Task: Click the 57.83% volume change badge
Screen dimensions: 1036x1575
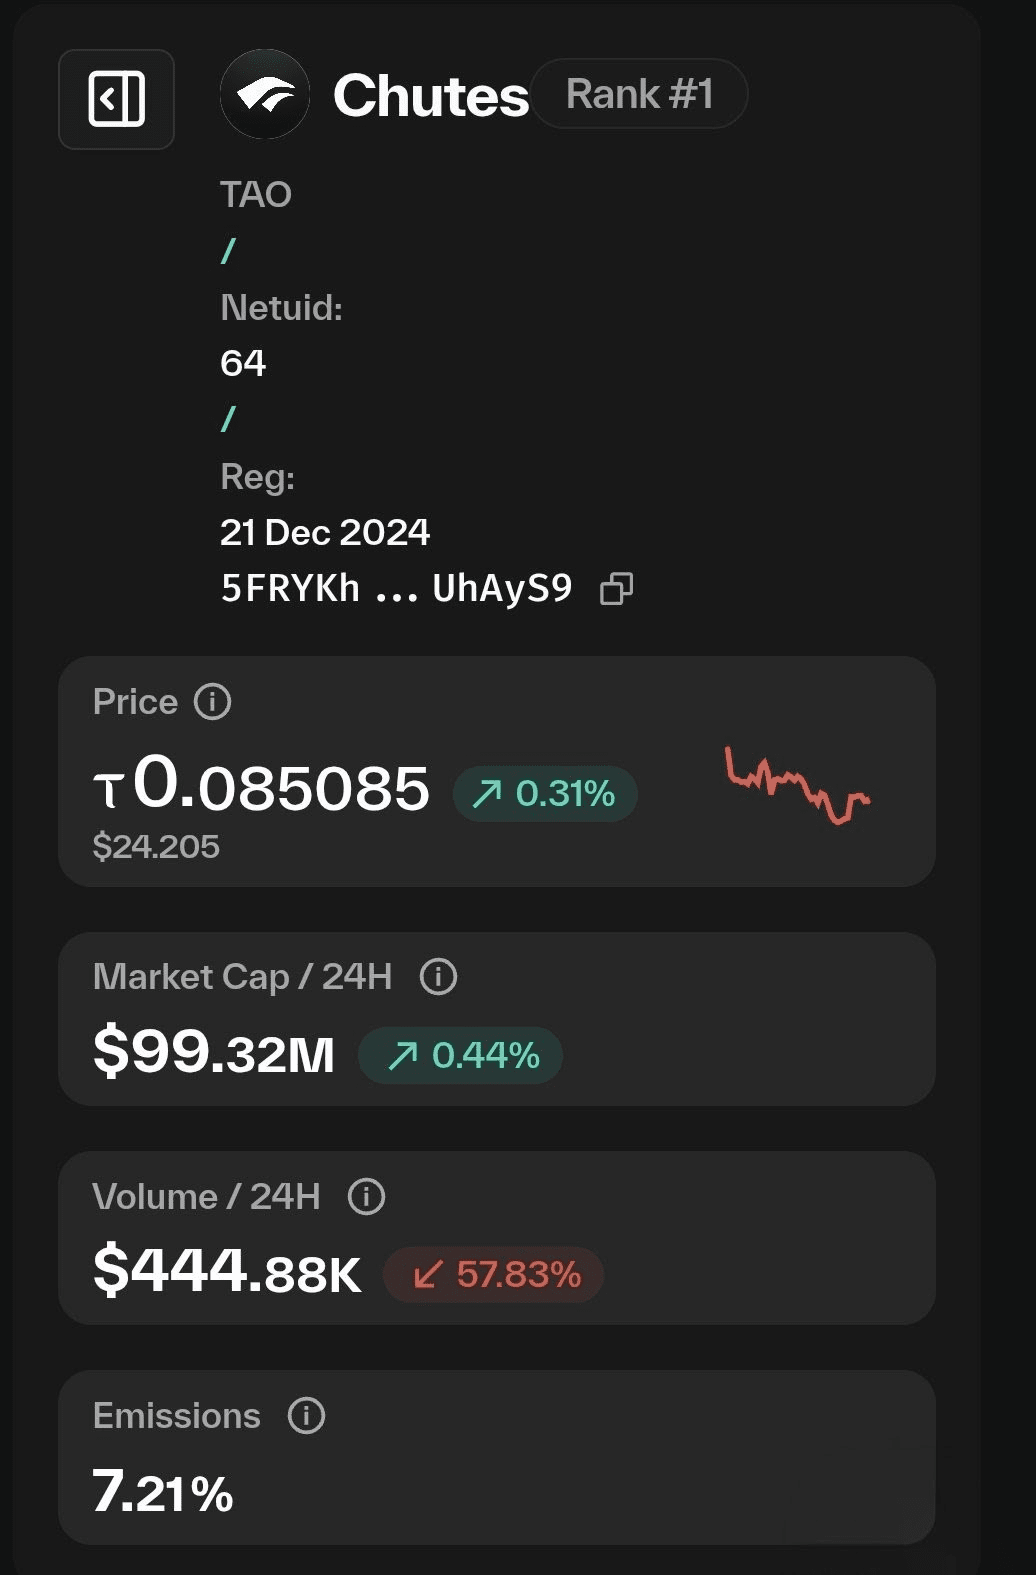Action: click(x=494, y=1275)
